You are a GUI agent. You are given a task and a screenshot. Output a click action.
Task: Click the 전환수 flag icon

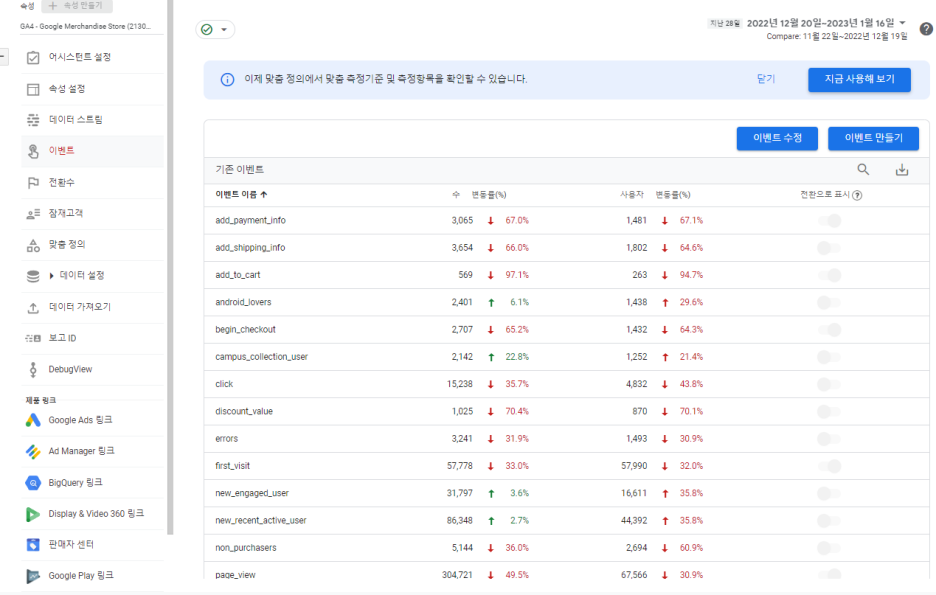(33, 183)
